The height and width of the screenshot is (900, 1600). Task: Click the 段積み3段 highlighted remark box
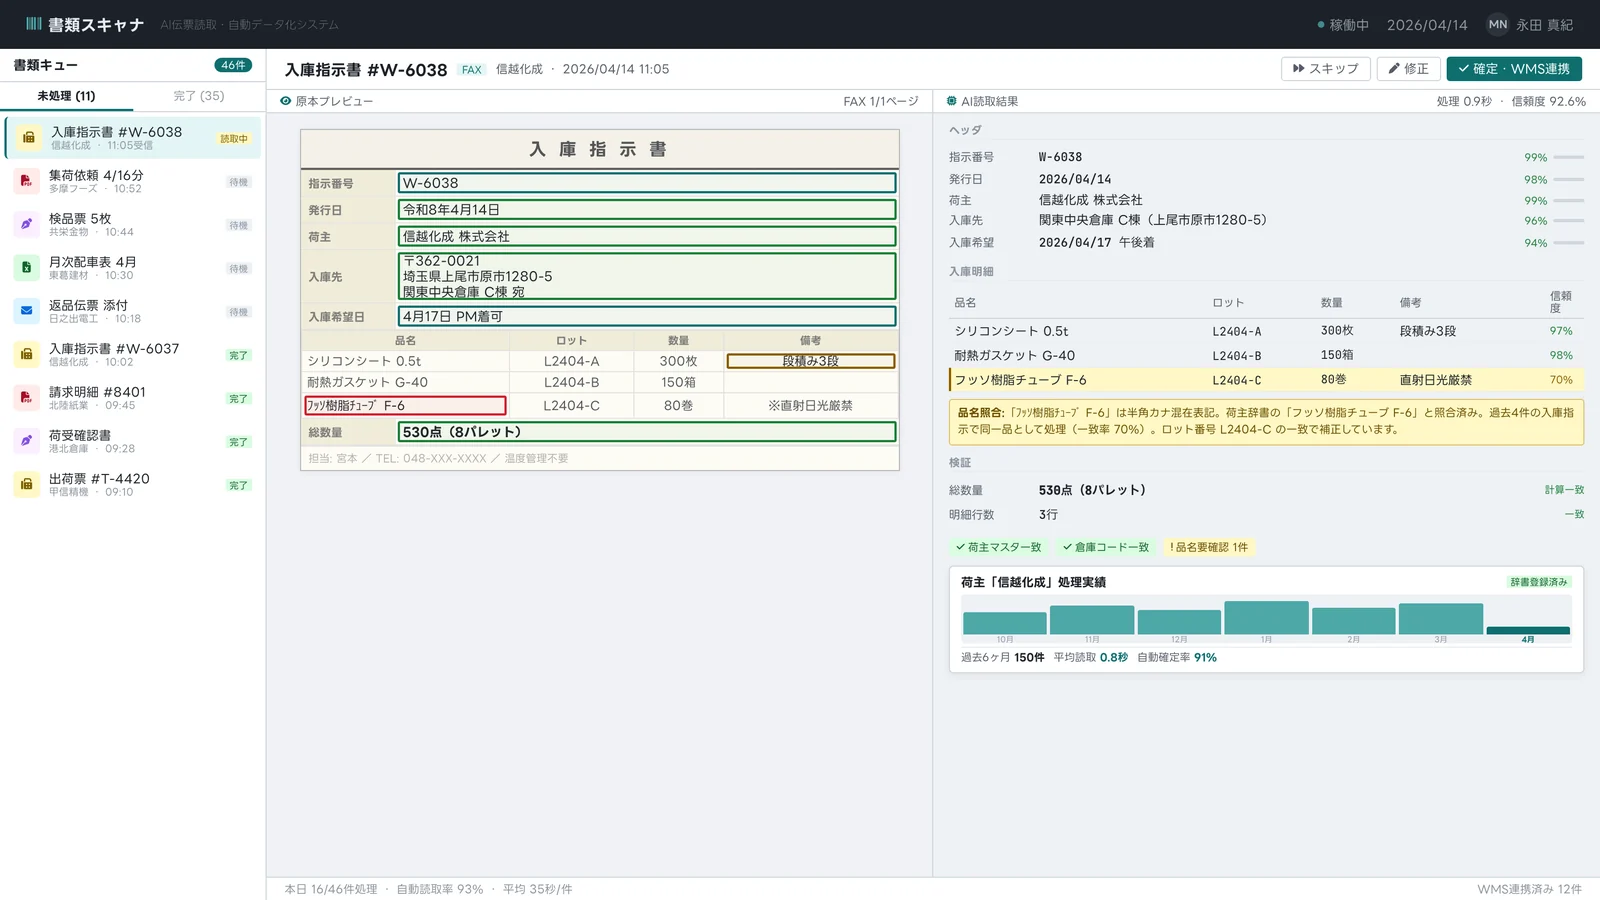[x=811, y=361]
